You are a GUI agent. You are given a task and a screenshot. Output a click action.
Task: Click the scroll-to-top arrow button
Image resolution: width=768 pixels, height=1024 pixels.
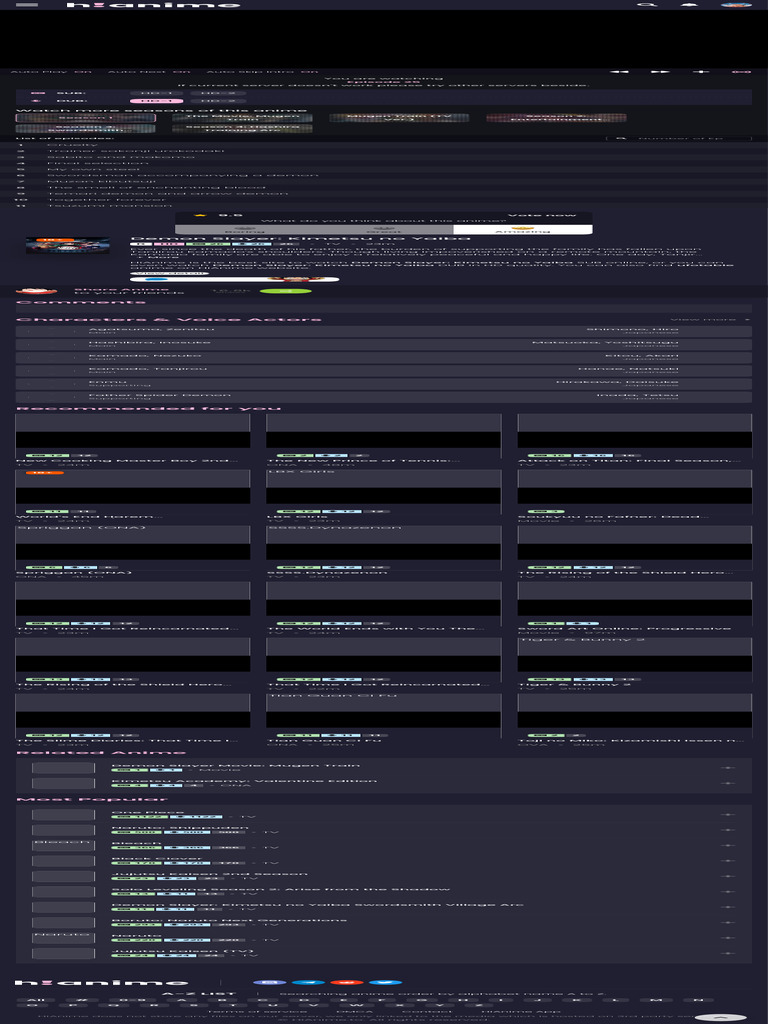[720, 1017]
